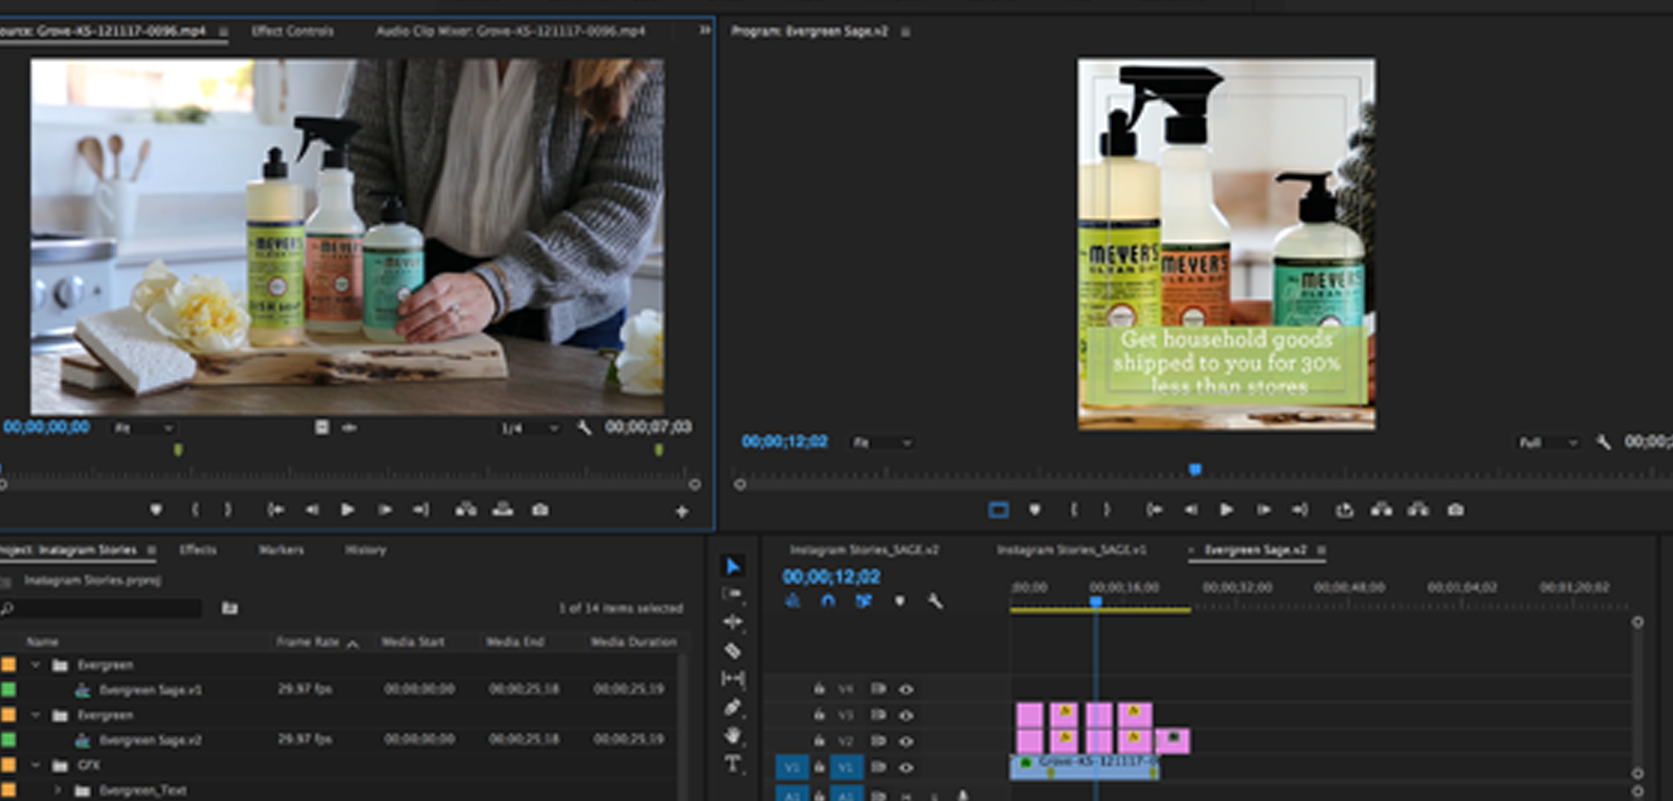Hide track V3 output with eye icon
This screenshot has width=1673, height=801.
click(x=906, y=715)
